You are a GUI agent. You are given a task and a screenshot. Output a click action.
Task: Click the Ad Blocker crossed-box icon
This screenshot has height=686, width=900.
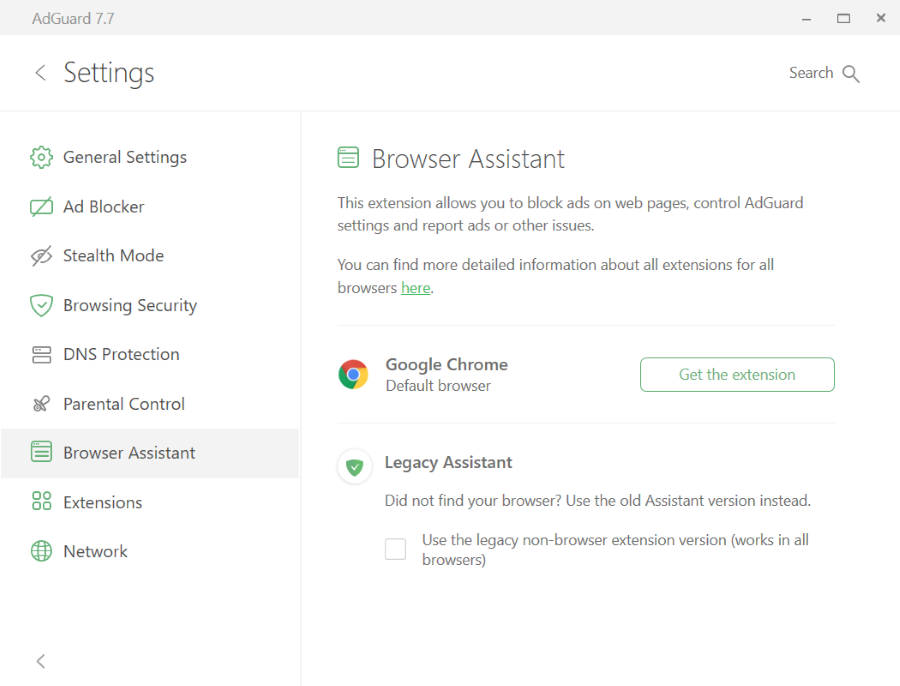coord(41,207)
